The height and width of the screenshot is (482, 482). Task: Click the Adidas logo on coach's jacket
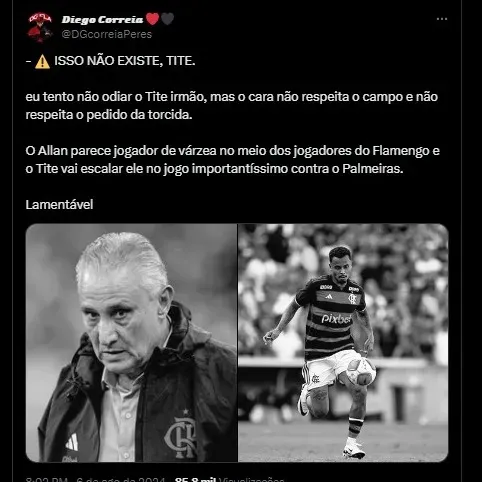pos(72,442)
